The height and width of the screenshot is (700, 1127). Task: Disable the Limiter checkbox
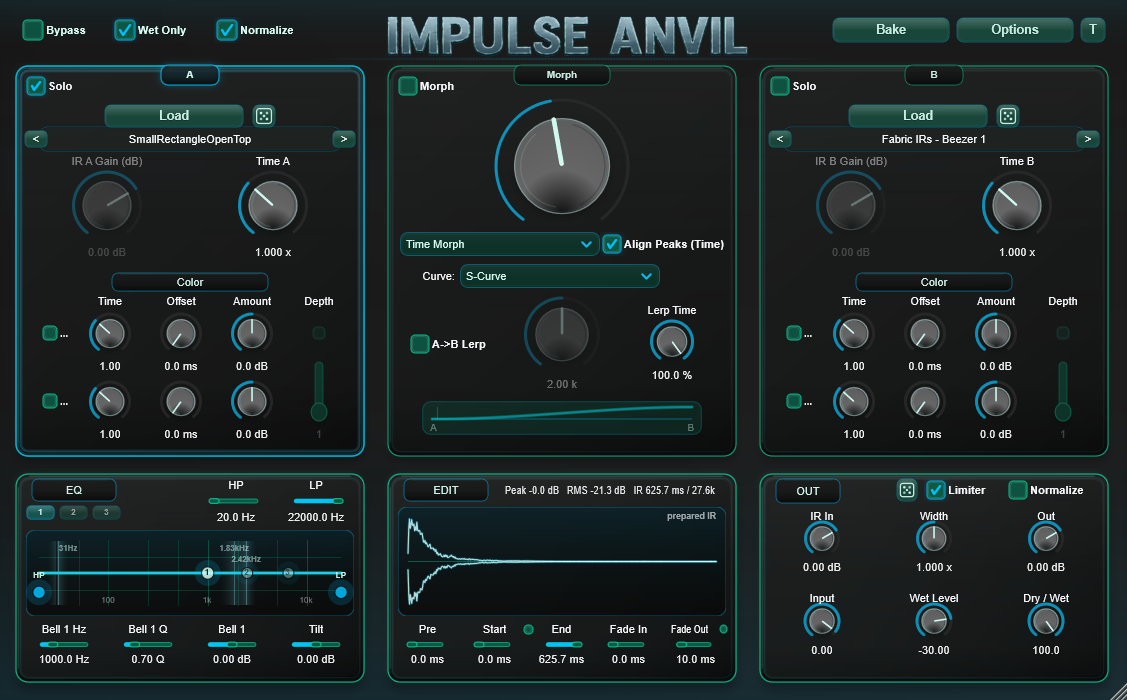935,490
